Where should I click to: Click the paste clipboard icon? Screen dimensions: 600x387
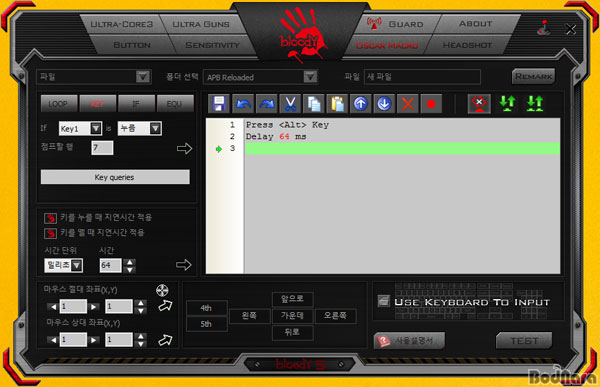[x=337, y=104]
